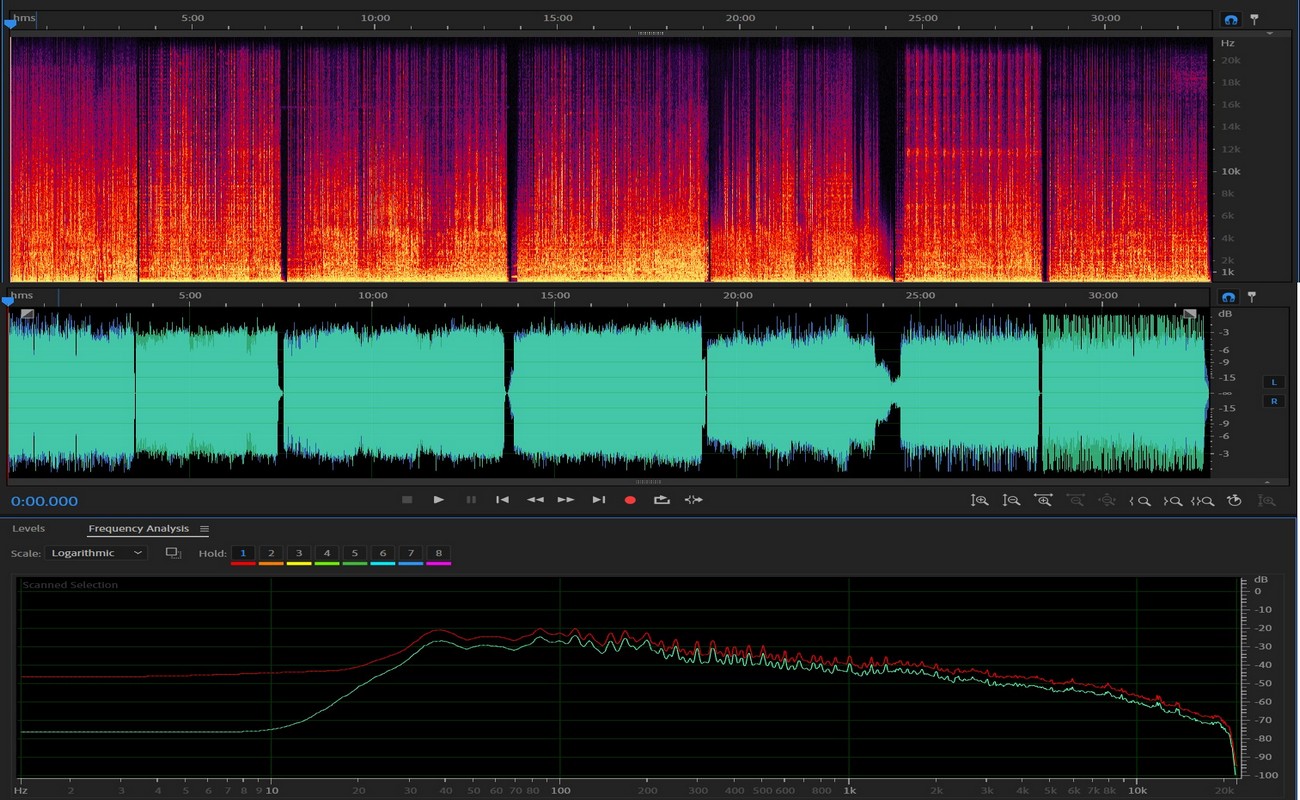Screen dimensions: 1300x800
Task: Click the red Record button
Action: click(630, 500)
